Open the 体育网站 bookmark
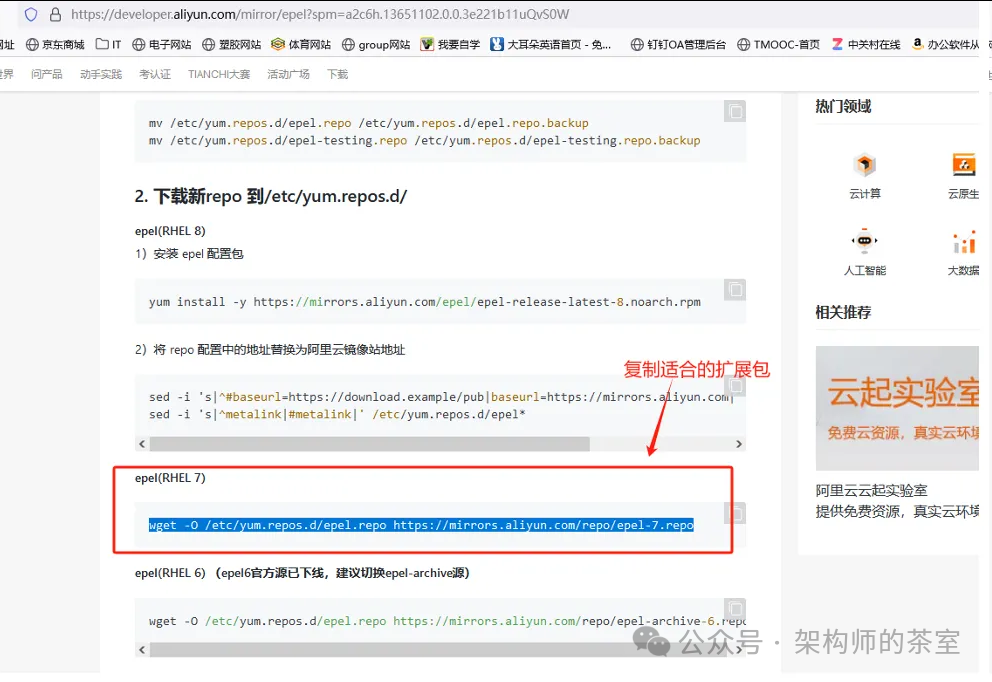Image resolution: width=992 pixels, height=682 pixels. [x=301, y=44]
